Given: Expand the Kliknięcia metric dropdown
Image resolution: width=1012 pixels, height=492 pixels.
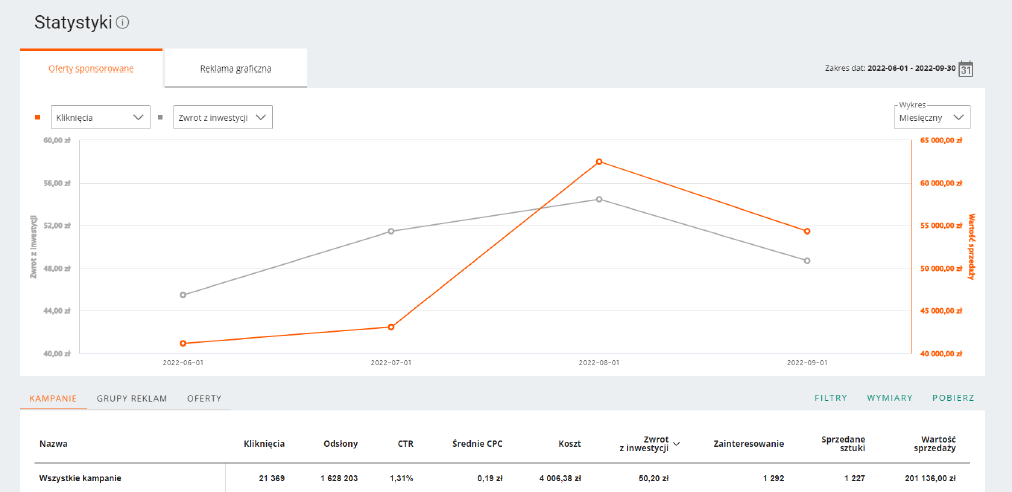Looking at the screenshot, I should coord(100,117).
